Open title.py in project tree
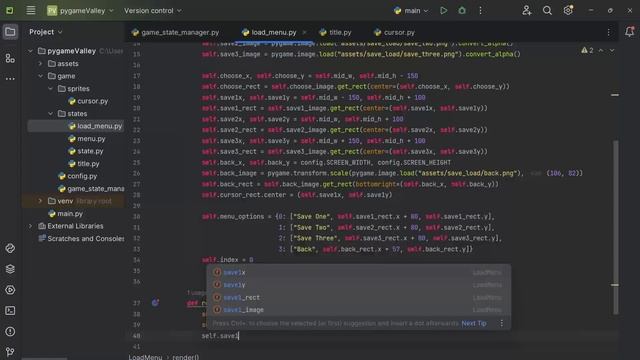The width and height of the screenshot is (640, 360). coord(88,164)
